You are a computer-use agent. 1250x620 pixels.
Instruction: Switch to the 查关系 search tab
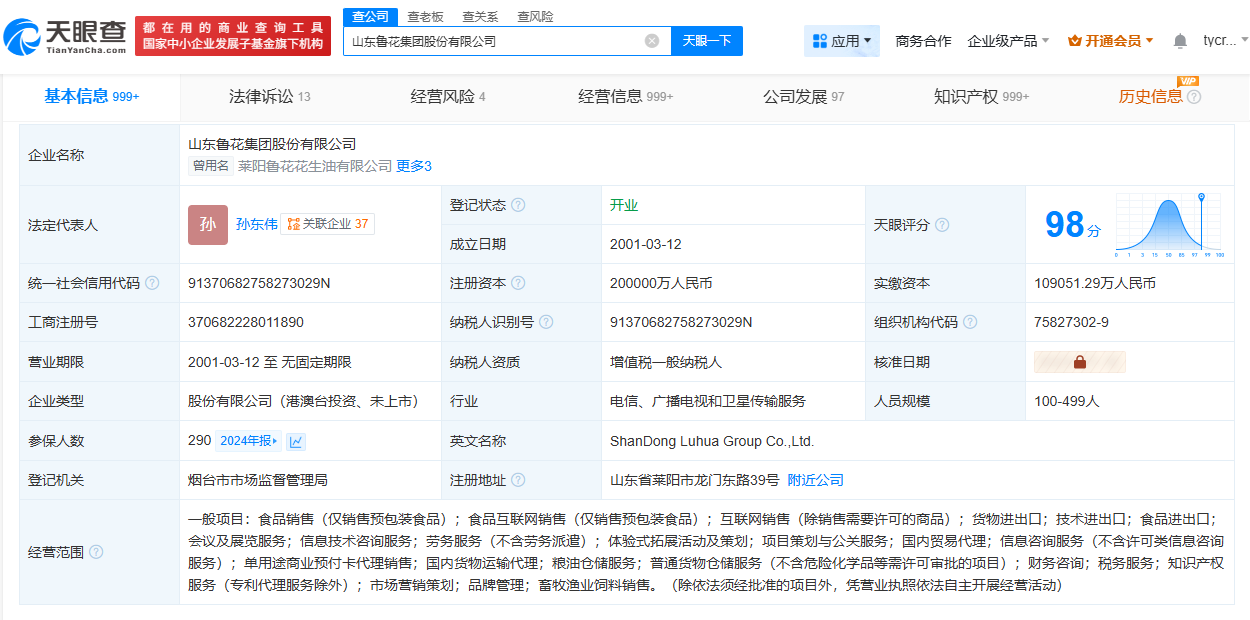(x=480, y=16)
